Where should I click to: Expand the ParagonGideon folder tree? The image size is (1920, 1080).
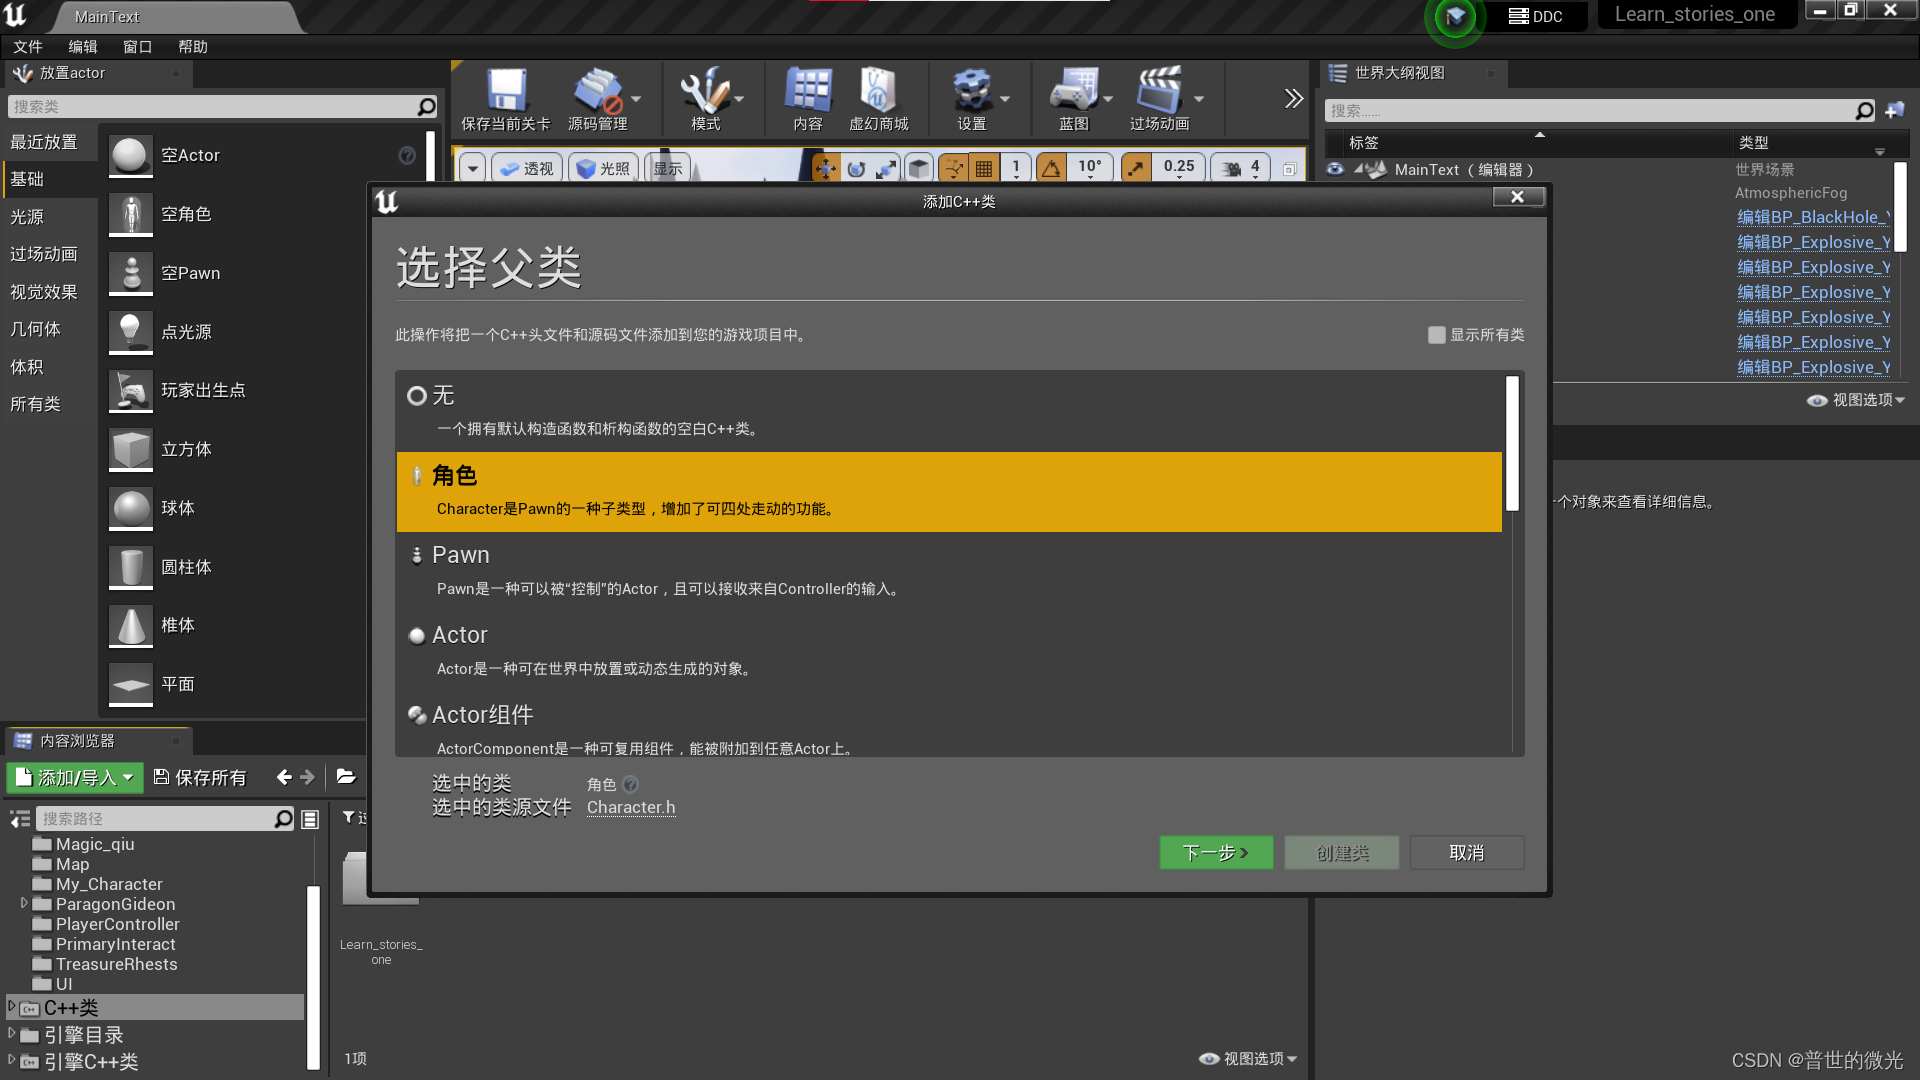coord(24,904)
